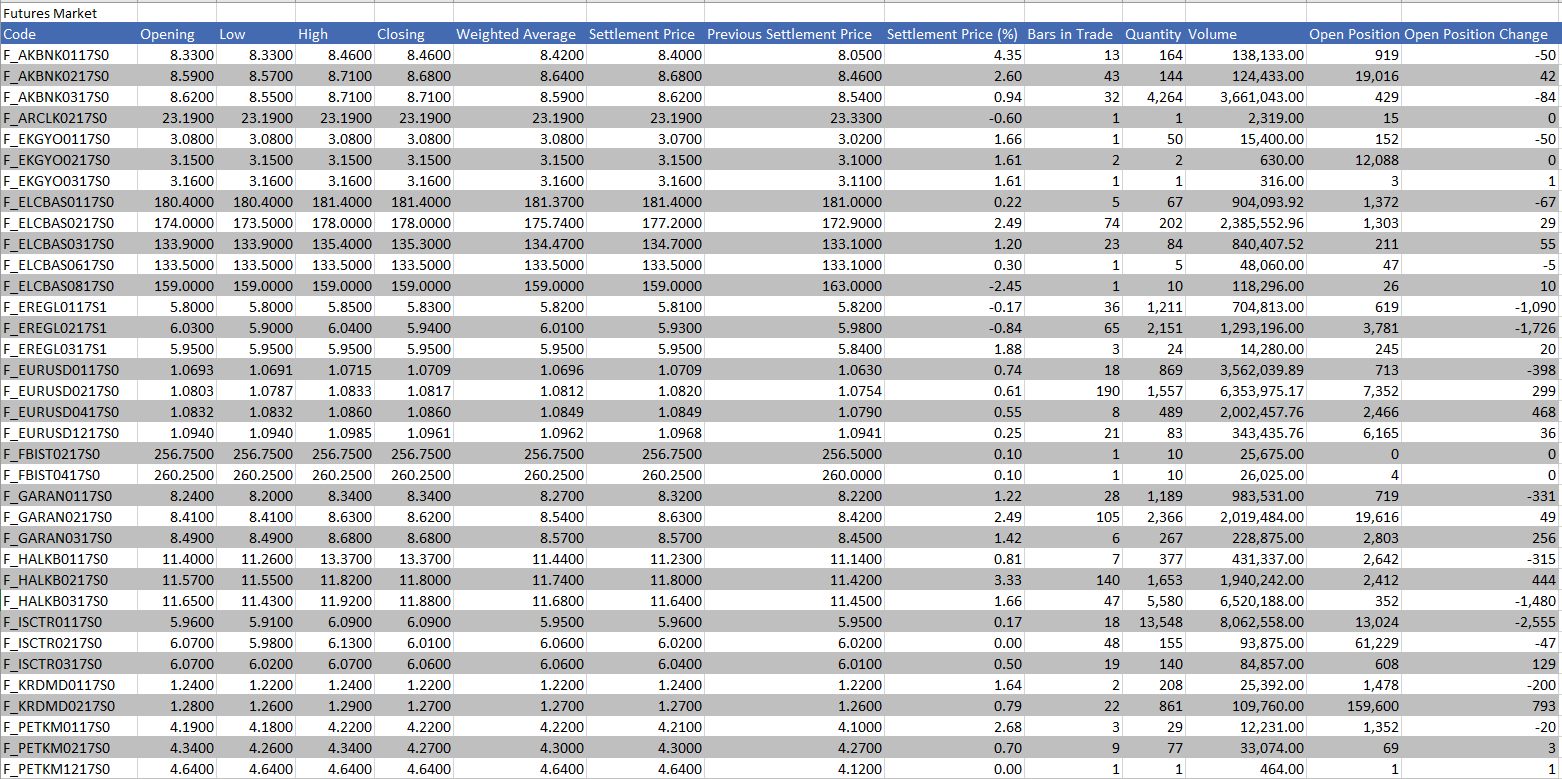1562x779 pixels.
Task: Select the 'High' column header cell
Action: point(334,34)
